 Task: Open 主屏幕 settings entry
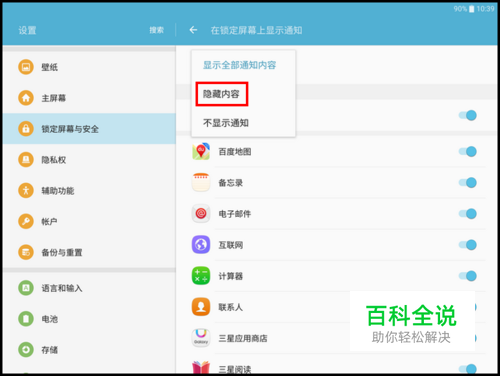89,98
